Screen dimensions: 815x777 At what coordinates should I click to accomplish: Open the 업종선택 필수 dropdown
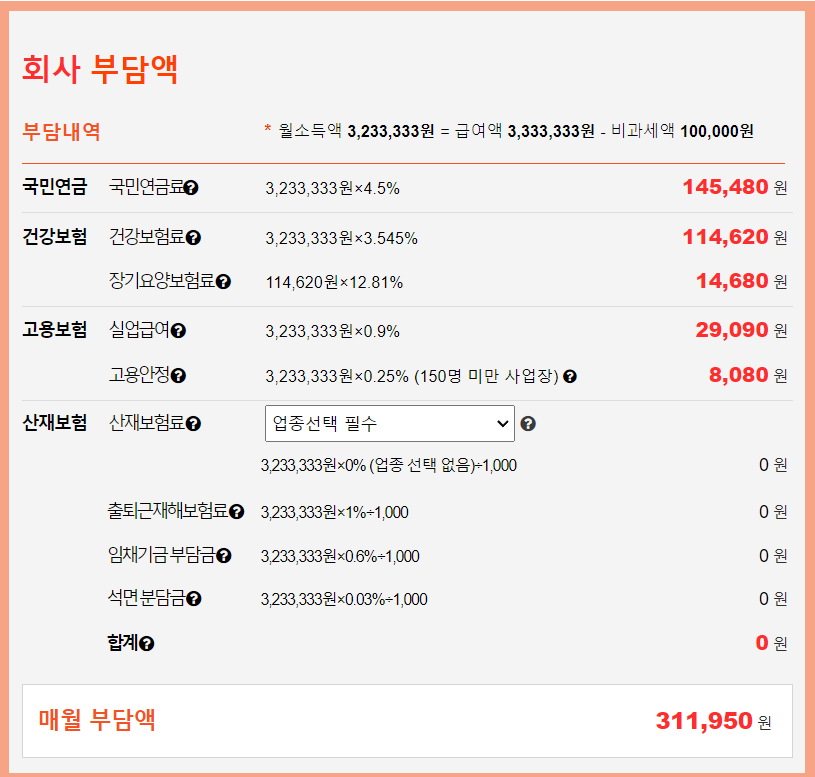tap(390, 423)
